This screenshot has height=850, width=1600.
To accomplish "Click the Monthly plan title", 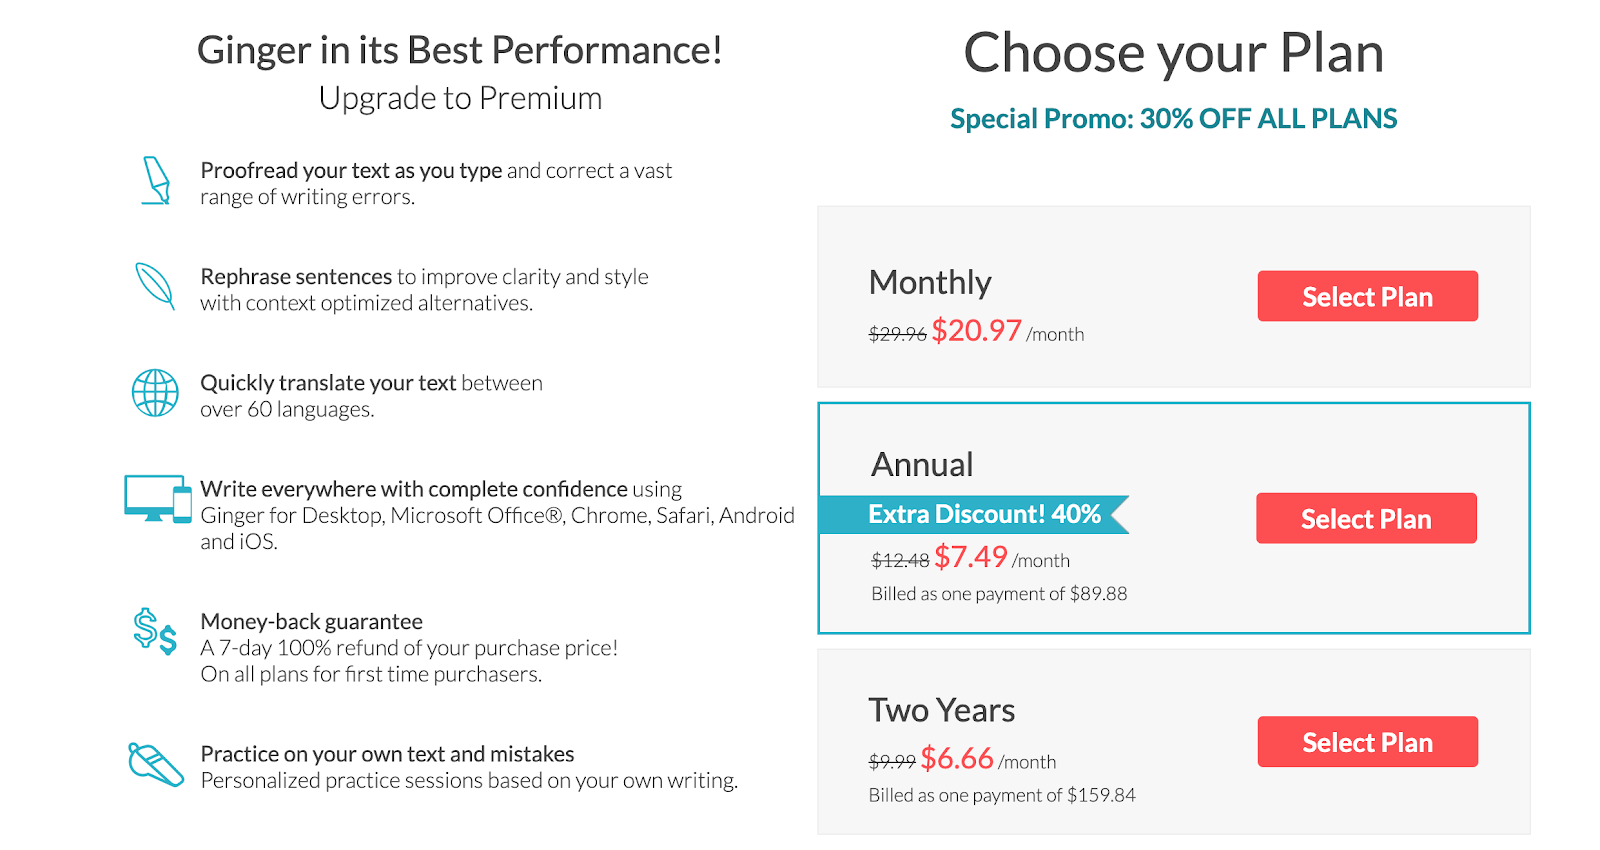I will 930,283.
